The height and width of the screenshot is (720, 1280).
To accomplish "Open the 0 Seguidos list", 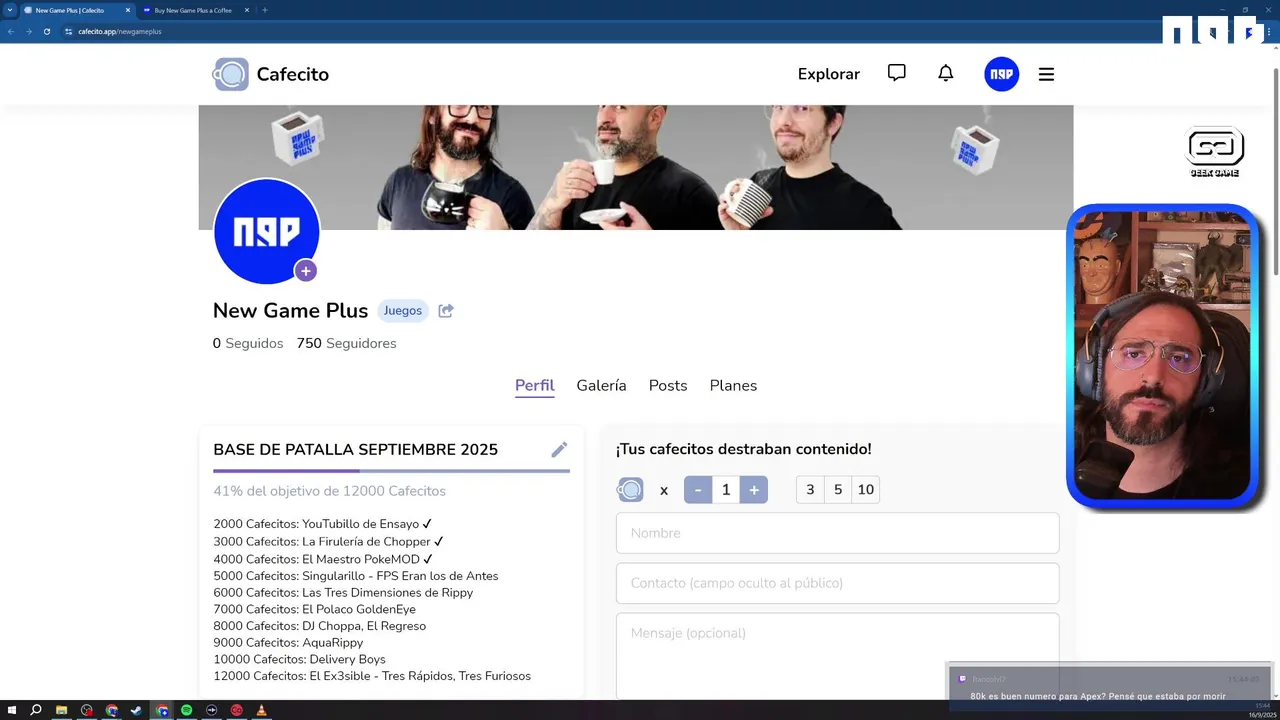I will tap(248, 343).
